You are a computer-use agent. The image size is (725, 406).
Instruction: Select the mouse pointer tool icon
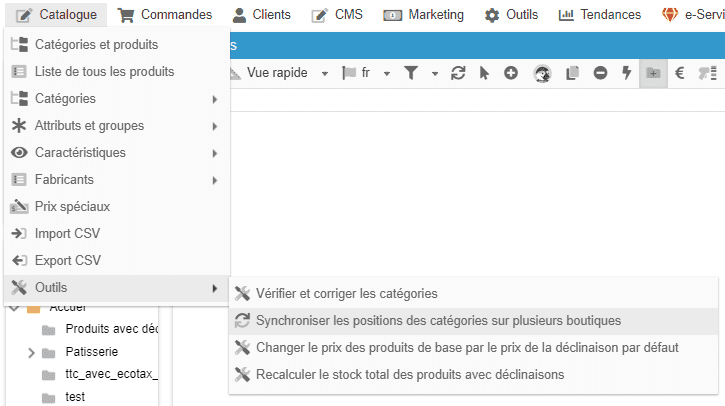point(485,73)
